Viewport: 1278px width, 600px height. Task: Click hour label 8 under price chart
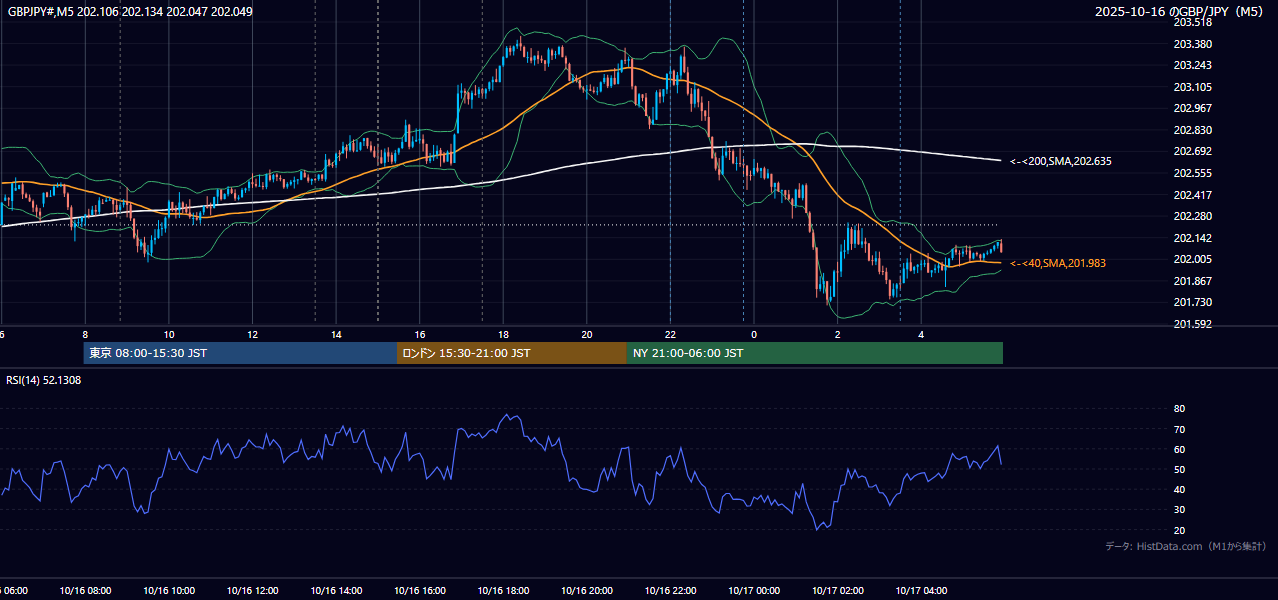pos(85,334)
